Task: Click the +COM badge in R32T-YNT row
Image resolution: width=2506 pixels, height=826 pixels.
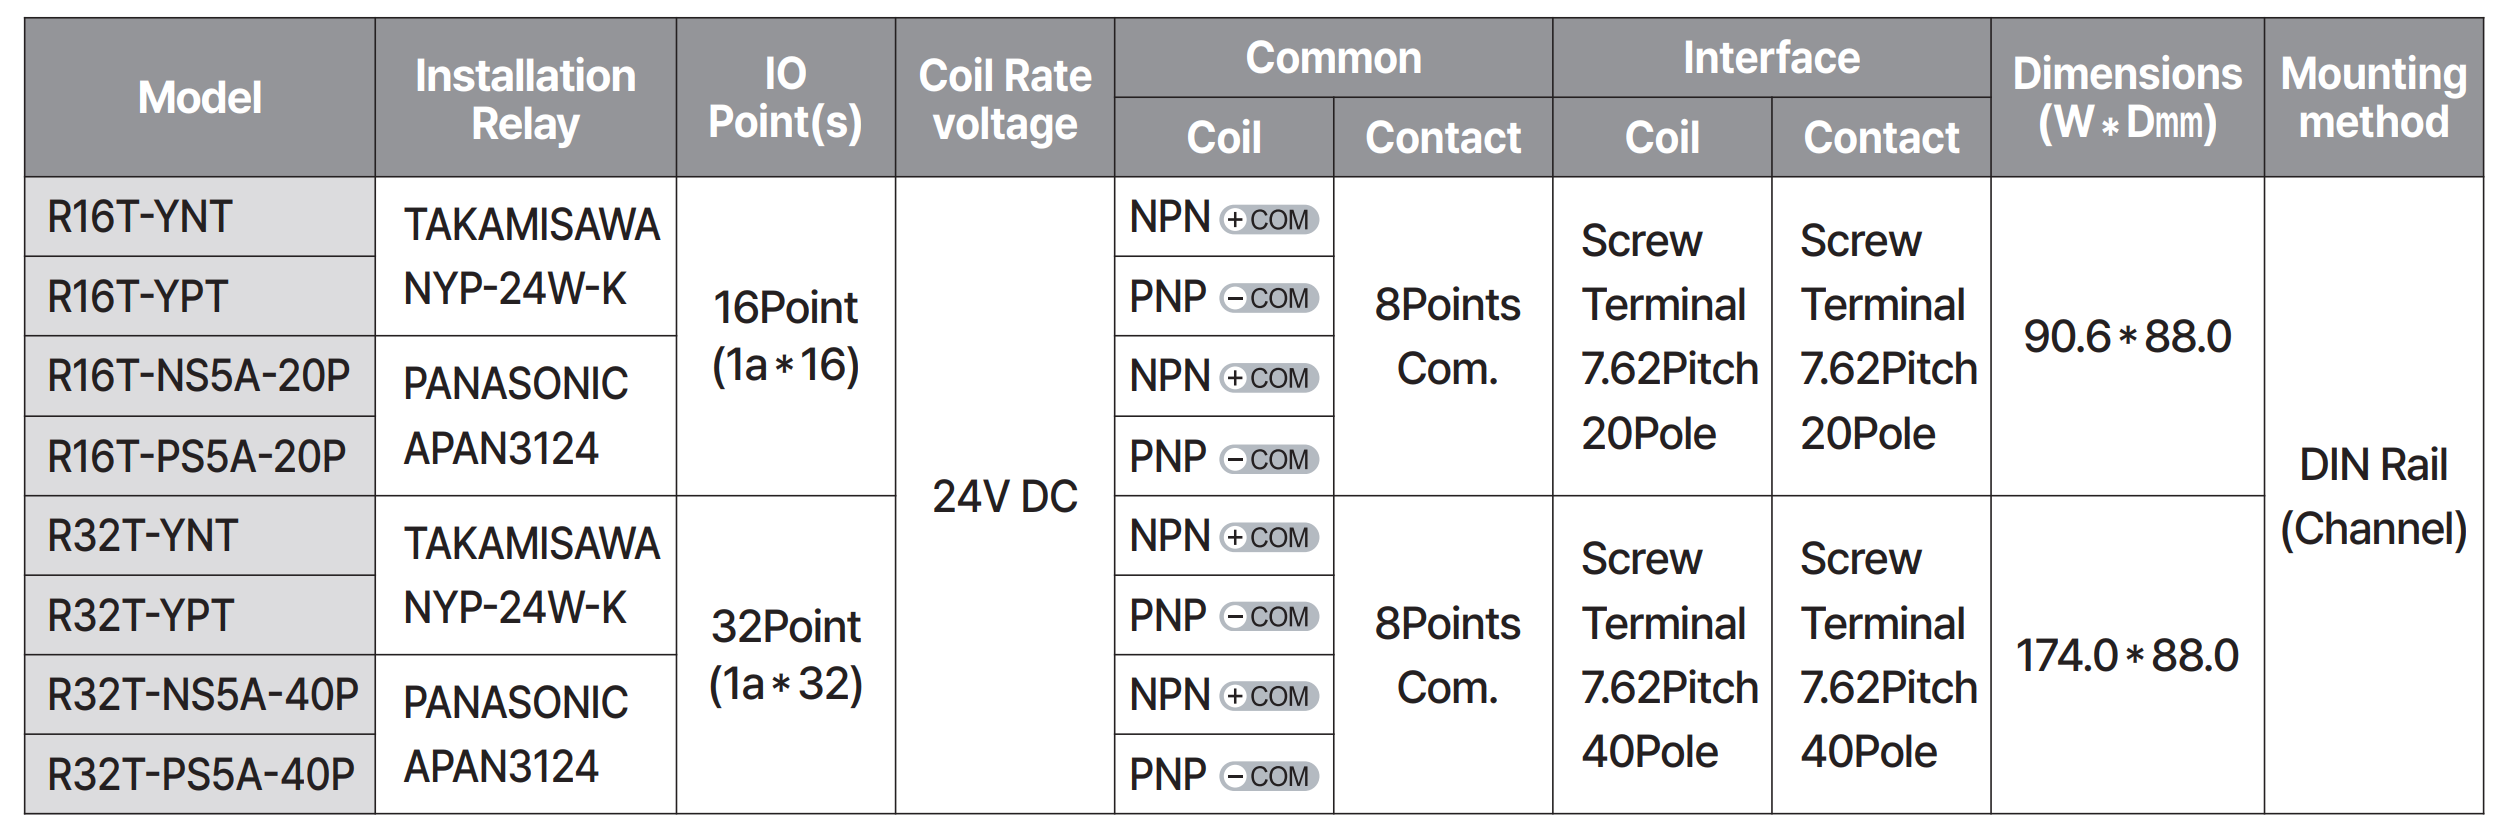Action: (1268, 537)
